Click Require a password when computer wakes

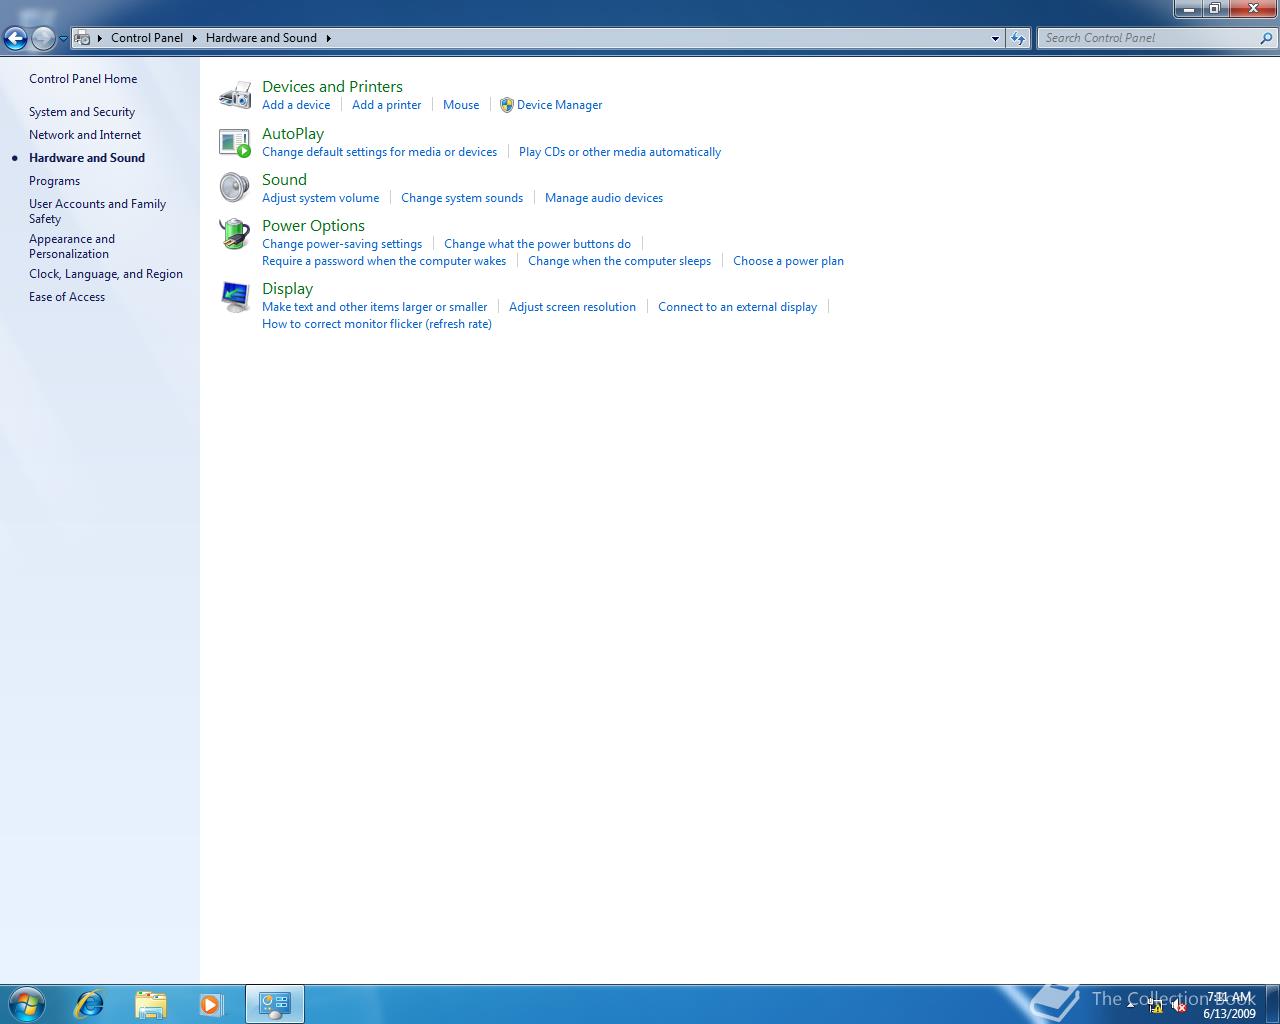coord(384,261)
